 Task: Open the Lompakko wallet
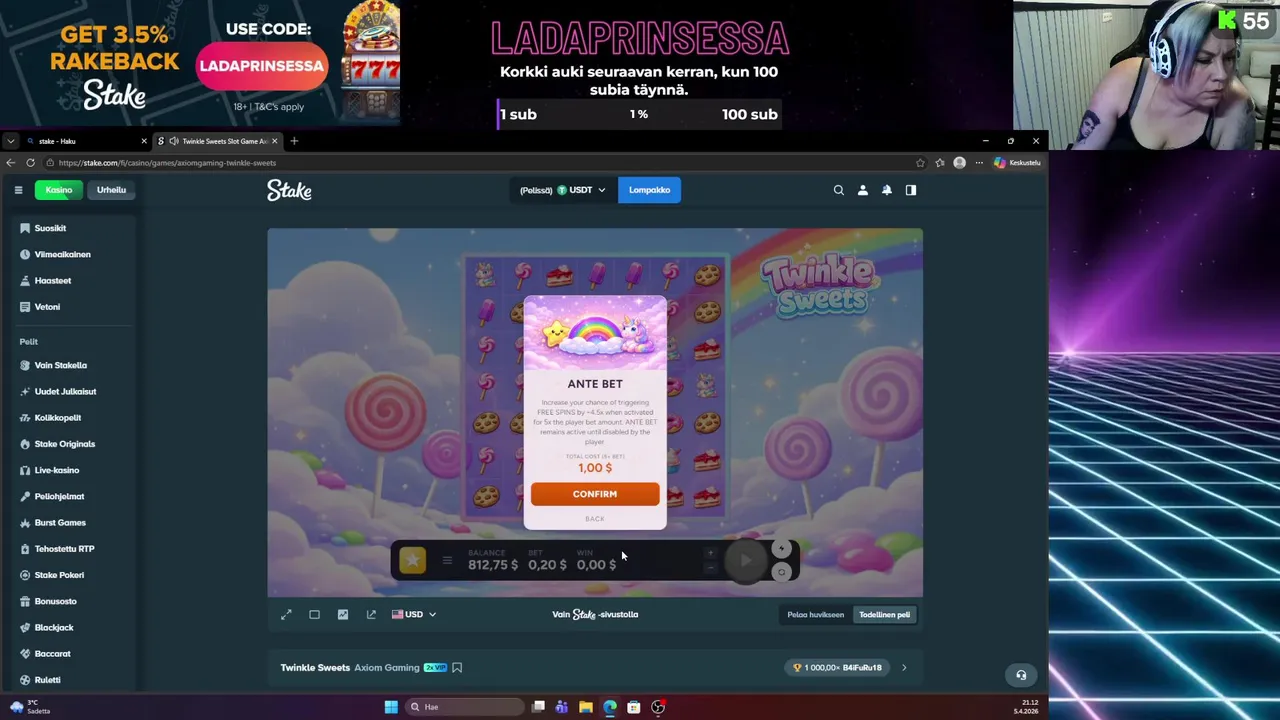pos(649,190)
